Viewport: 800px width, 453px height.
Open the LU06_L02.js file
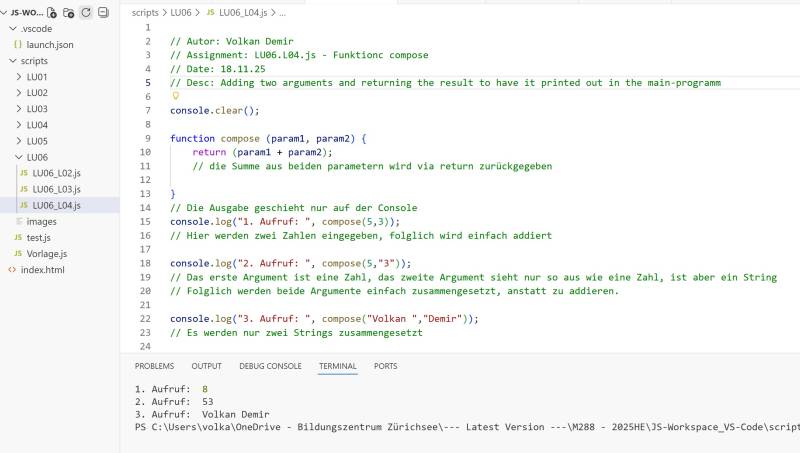(x=56, y=173)
